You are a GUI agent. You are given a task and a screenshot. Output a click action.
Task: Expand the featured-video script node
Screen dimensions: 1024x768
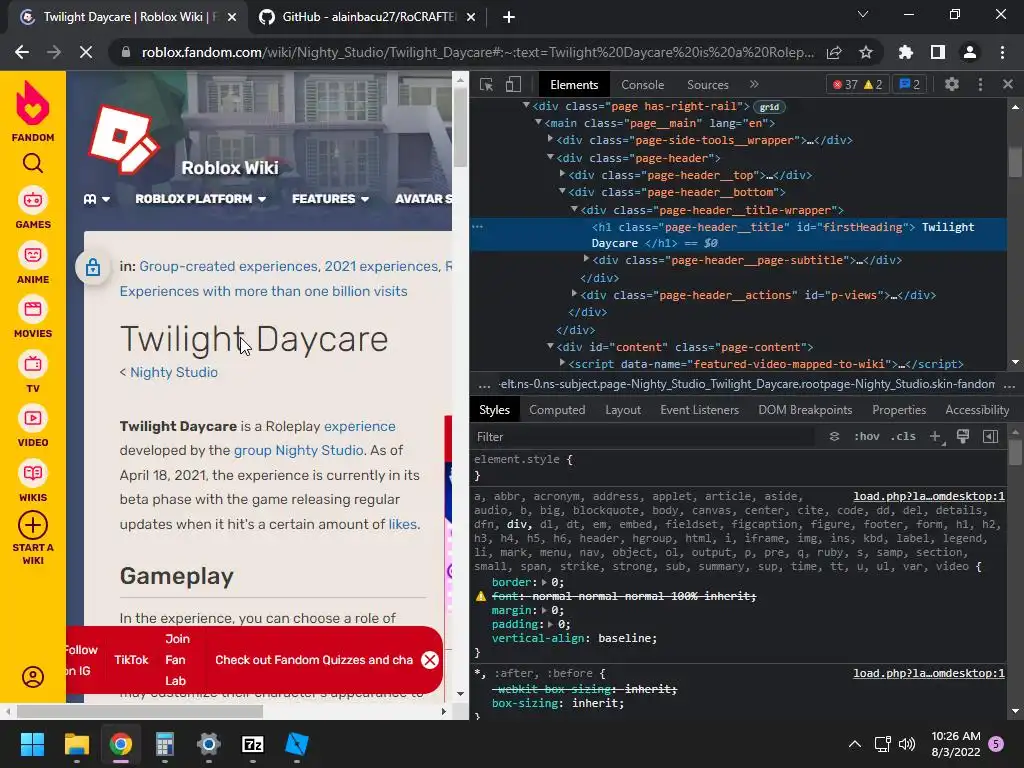(562, 362)
